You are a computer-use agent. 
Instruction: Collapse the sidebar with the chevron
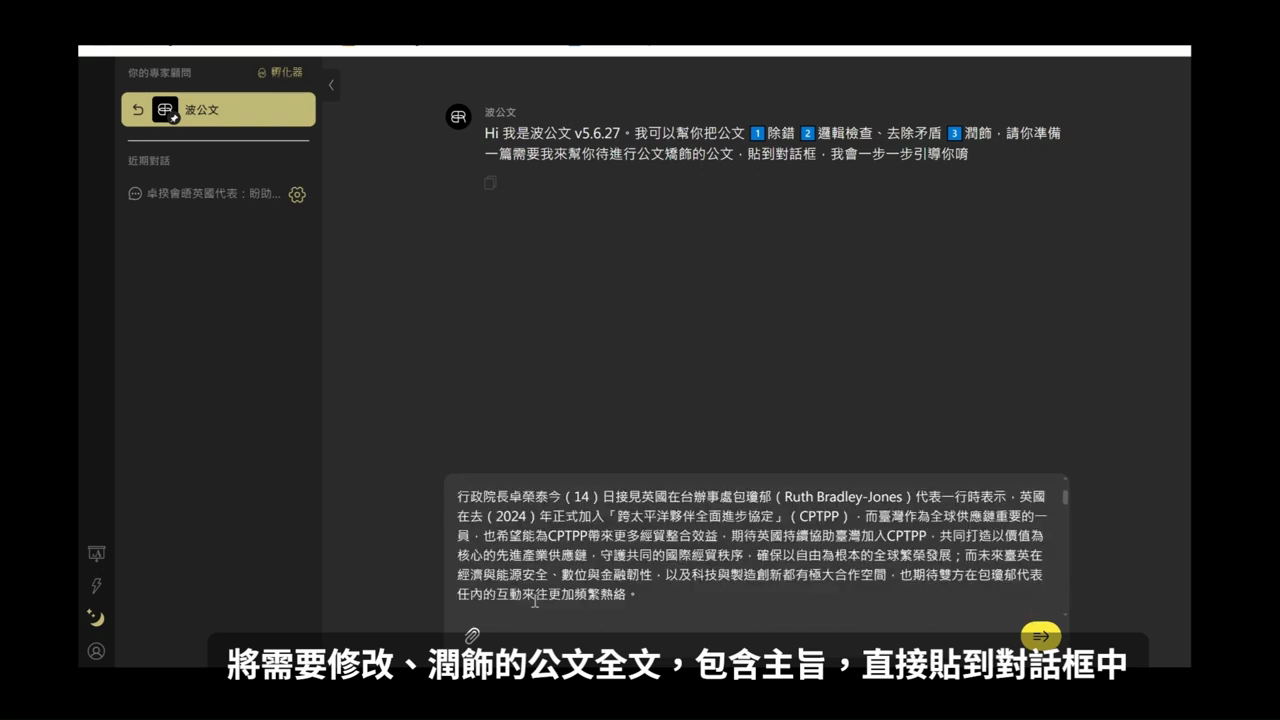331,85
